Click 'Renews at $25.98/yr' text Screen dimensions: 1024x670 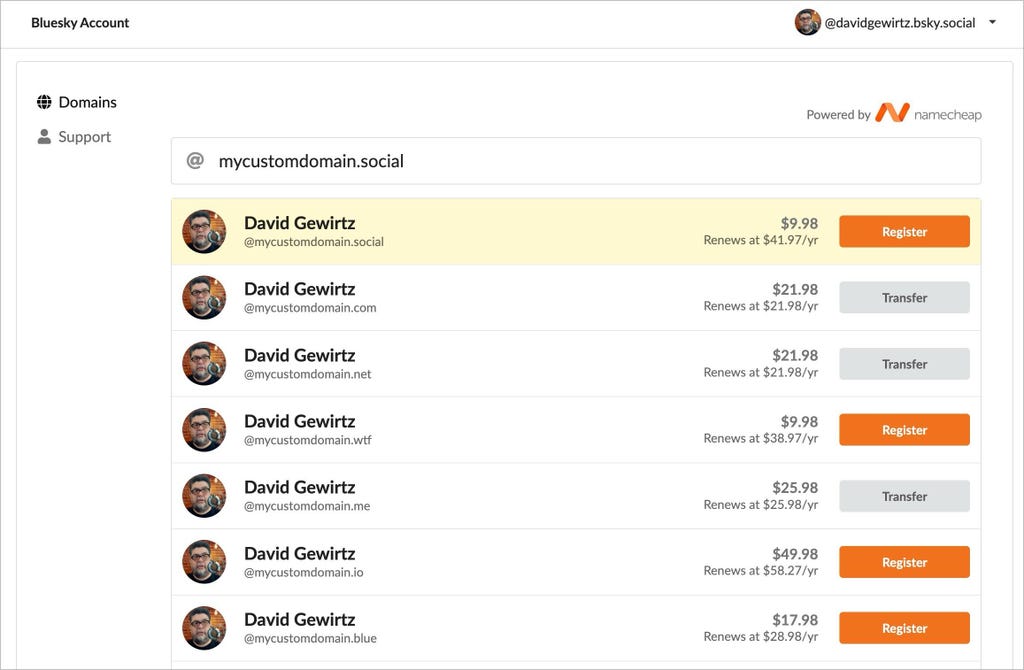tap(761, 505)
